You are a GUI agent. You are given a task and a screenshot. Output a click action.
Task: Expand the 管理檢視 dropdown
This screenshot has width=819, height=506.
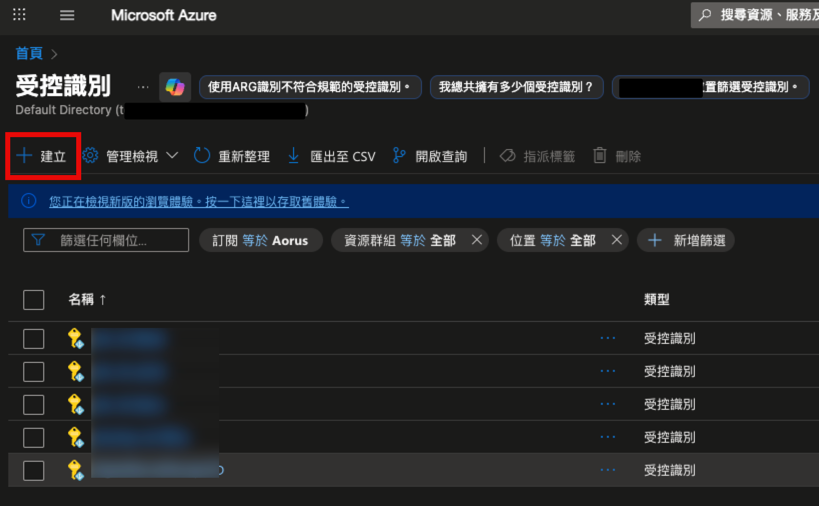click(130, 156)
